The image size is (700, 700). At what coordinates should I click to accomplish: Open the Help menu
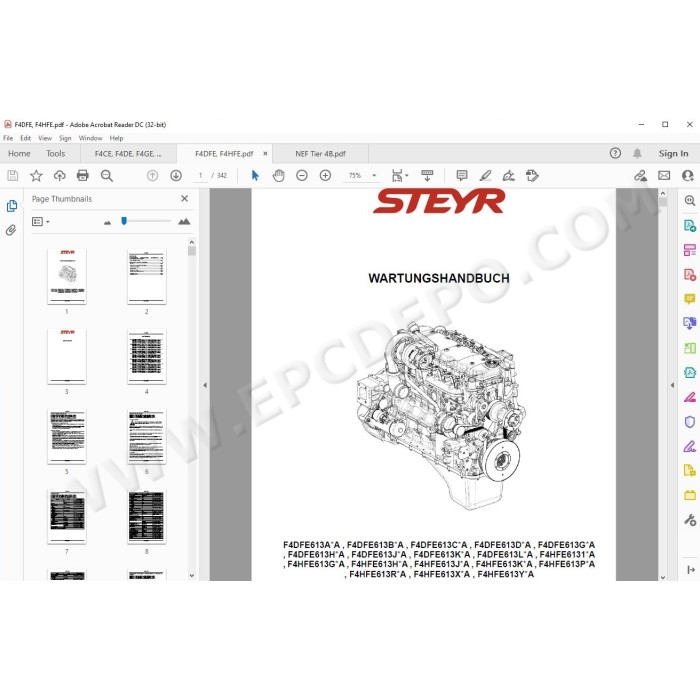point(117,138)
